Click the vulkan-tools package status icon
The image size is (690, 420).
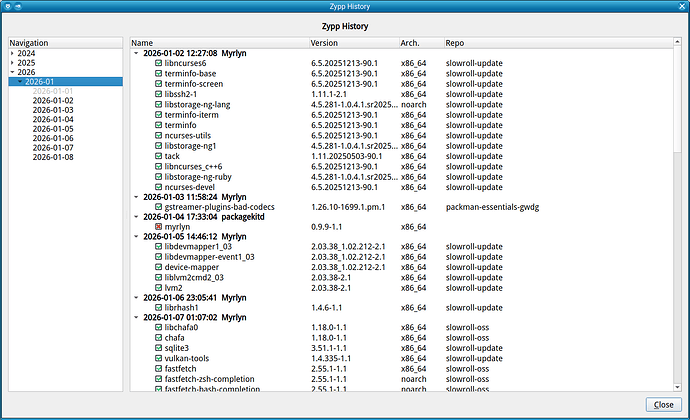pos(158,358)
